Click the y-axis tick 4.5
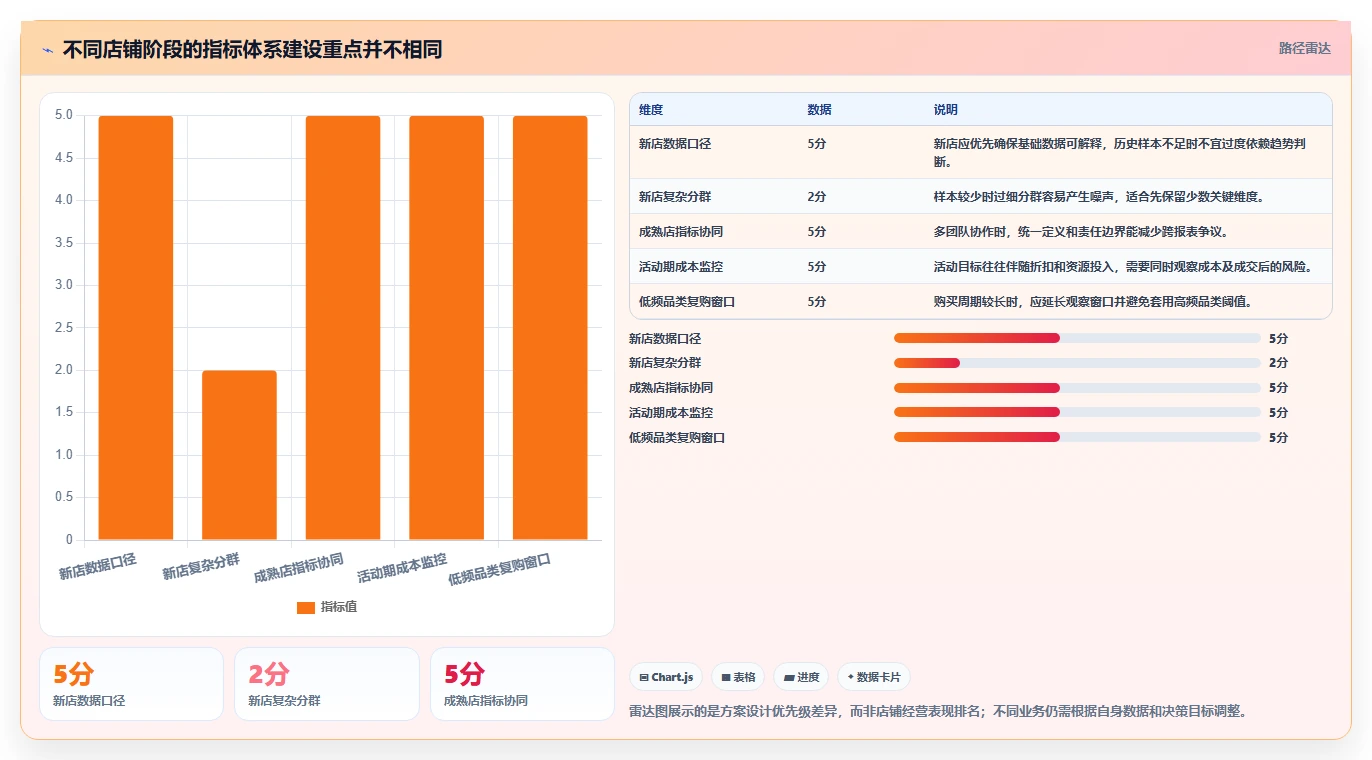Viewport: 1372px width, 760px height. pyautogui.click(x=63, y=158)
